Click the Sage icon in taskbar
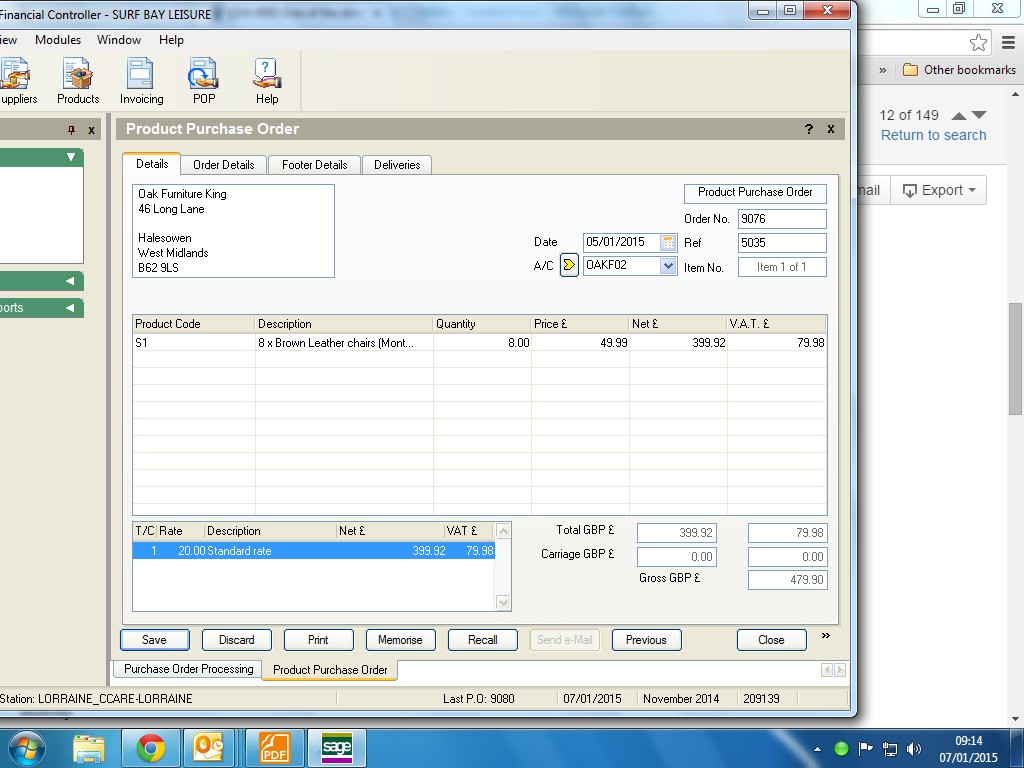 [337, 747]
